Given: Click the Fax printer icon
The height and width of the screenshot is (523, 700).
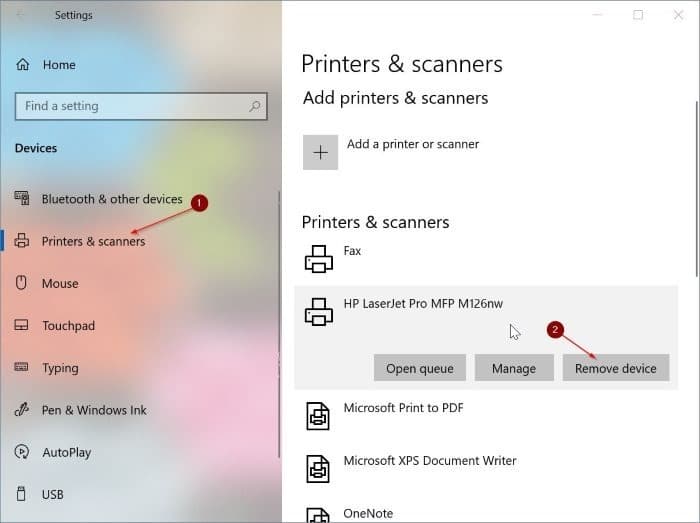Looking at the screenshot, I should (318, 259).
